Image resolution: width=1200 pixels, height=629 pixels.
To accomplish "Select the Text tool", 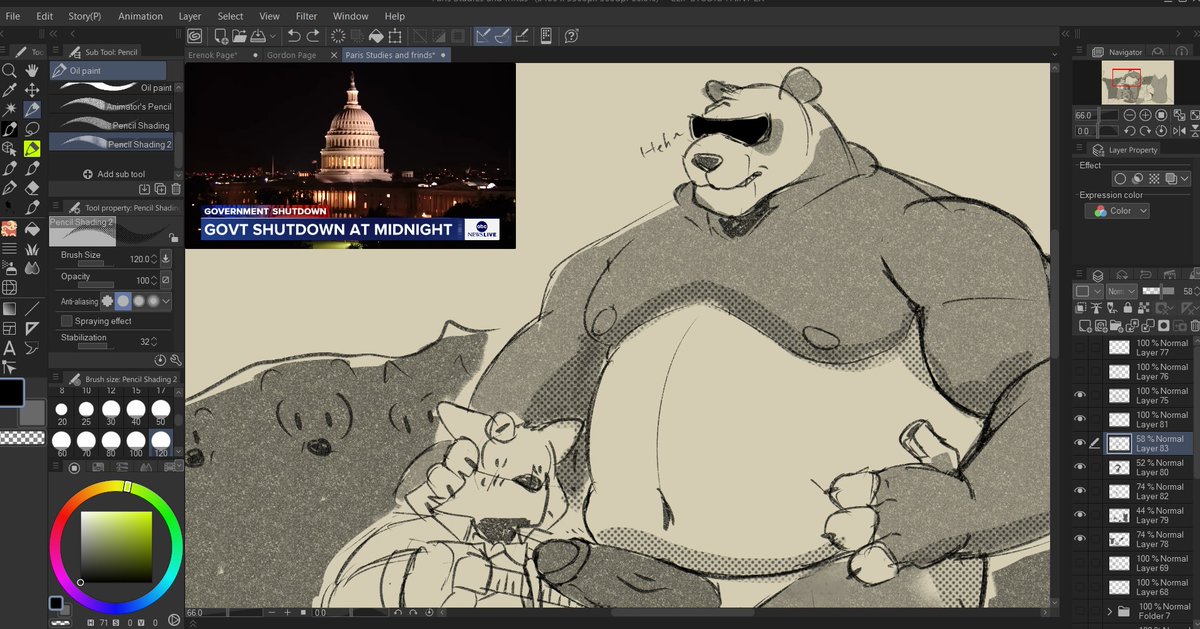I will pos(9,348).
